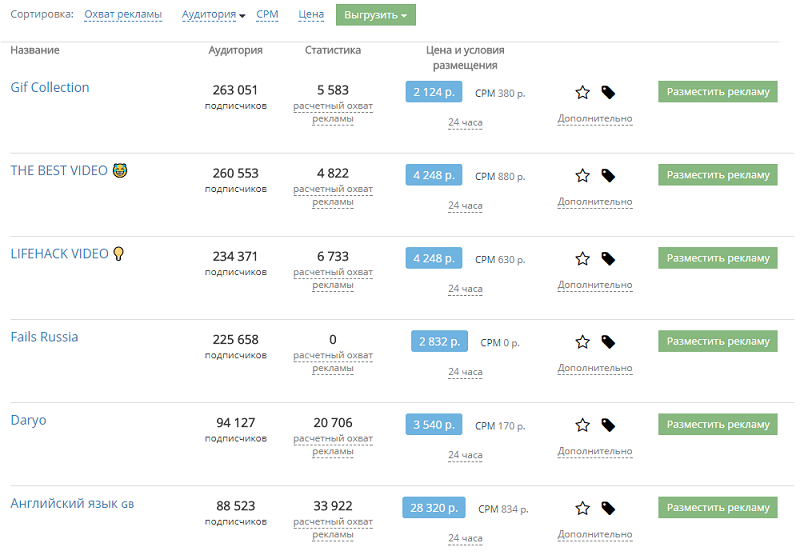Viewport: 800px width, 559px height.
Task: Click the tag icon for Fails Russia
Action: pyautogui.click(x=608, y=342)
